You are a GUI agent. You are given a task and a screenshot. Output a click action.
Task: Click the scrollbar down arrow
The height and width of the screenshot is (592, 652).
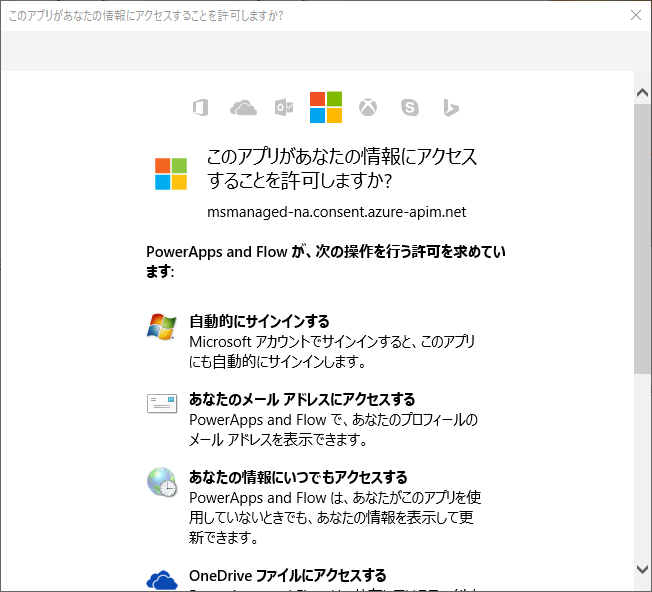[x=642, y=569]
